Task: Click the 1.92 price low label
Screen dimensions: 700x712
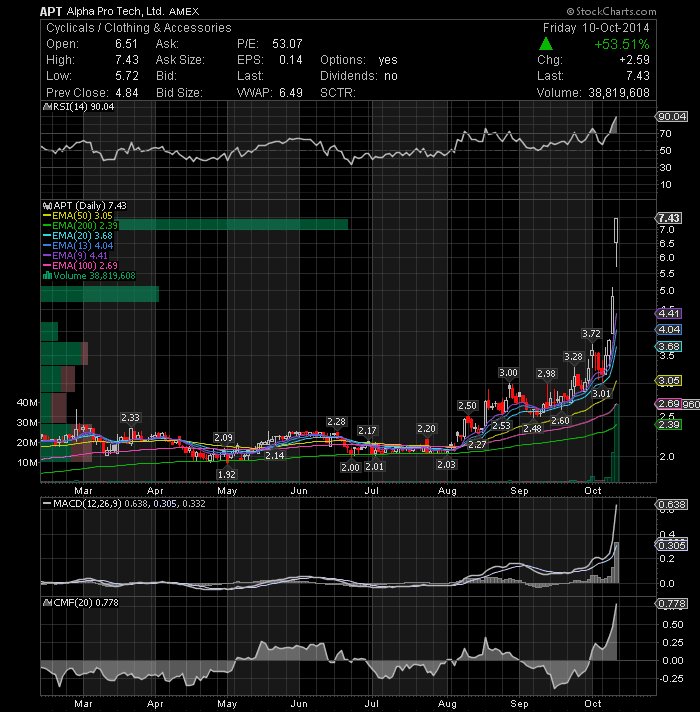Action: (x=227, y=475)
